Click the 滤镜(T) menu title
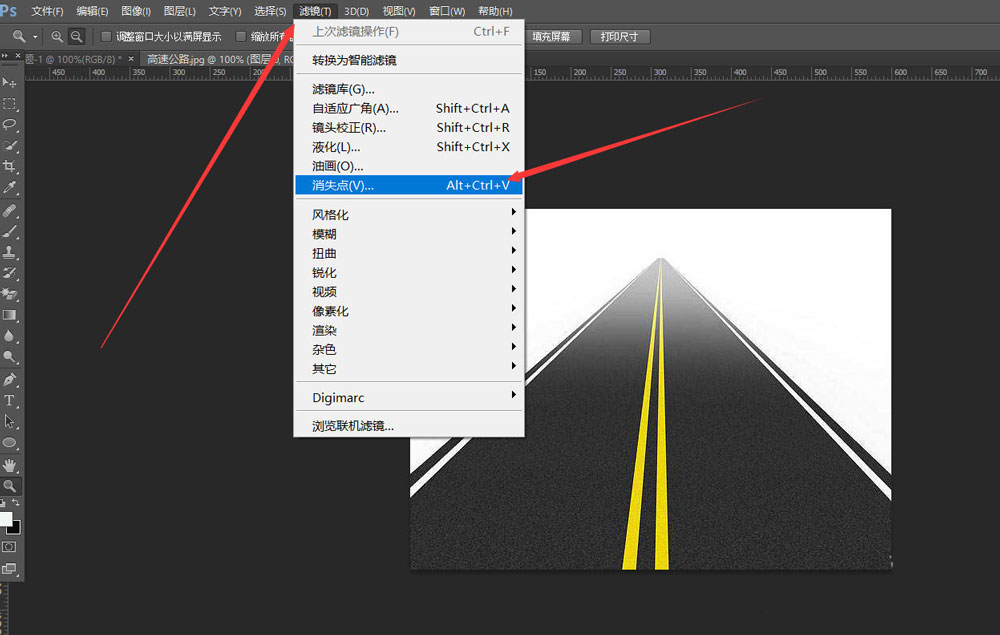Image resolution: width=1000 pixels, height=635 pixels. pos(315,11)
